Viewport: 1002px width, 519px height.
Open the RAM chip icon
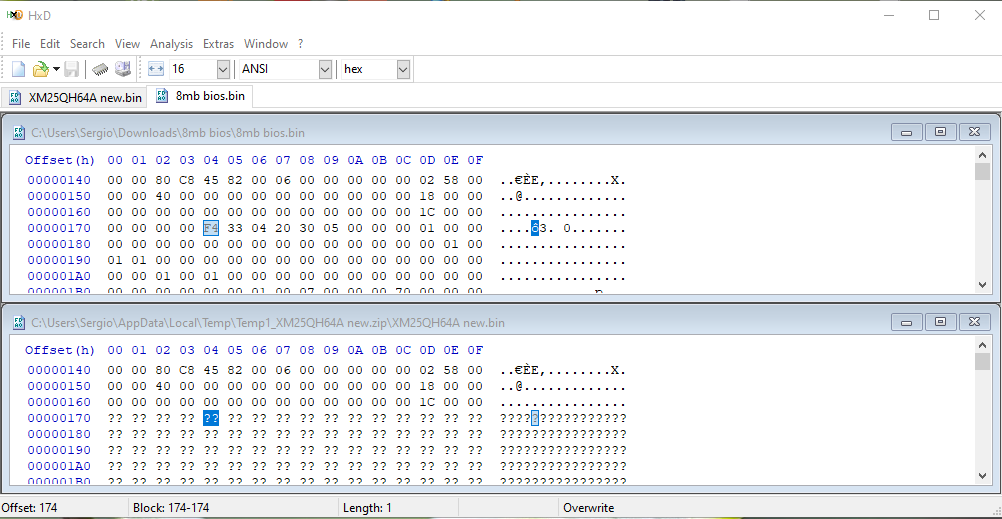(100, 69)
